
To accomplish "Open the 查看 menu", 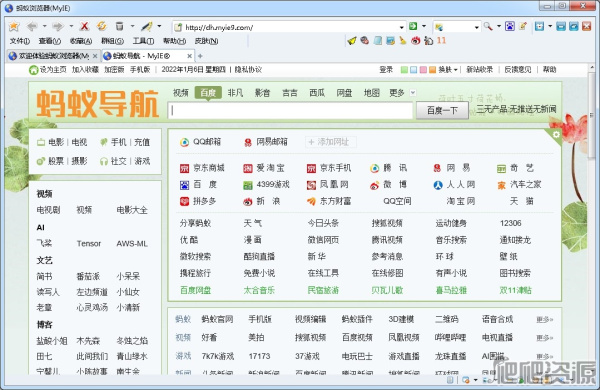I will 49,41.
